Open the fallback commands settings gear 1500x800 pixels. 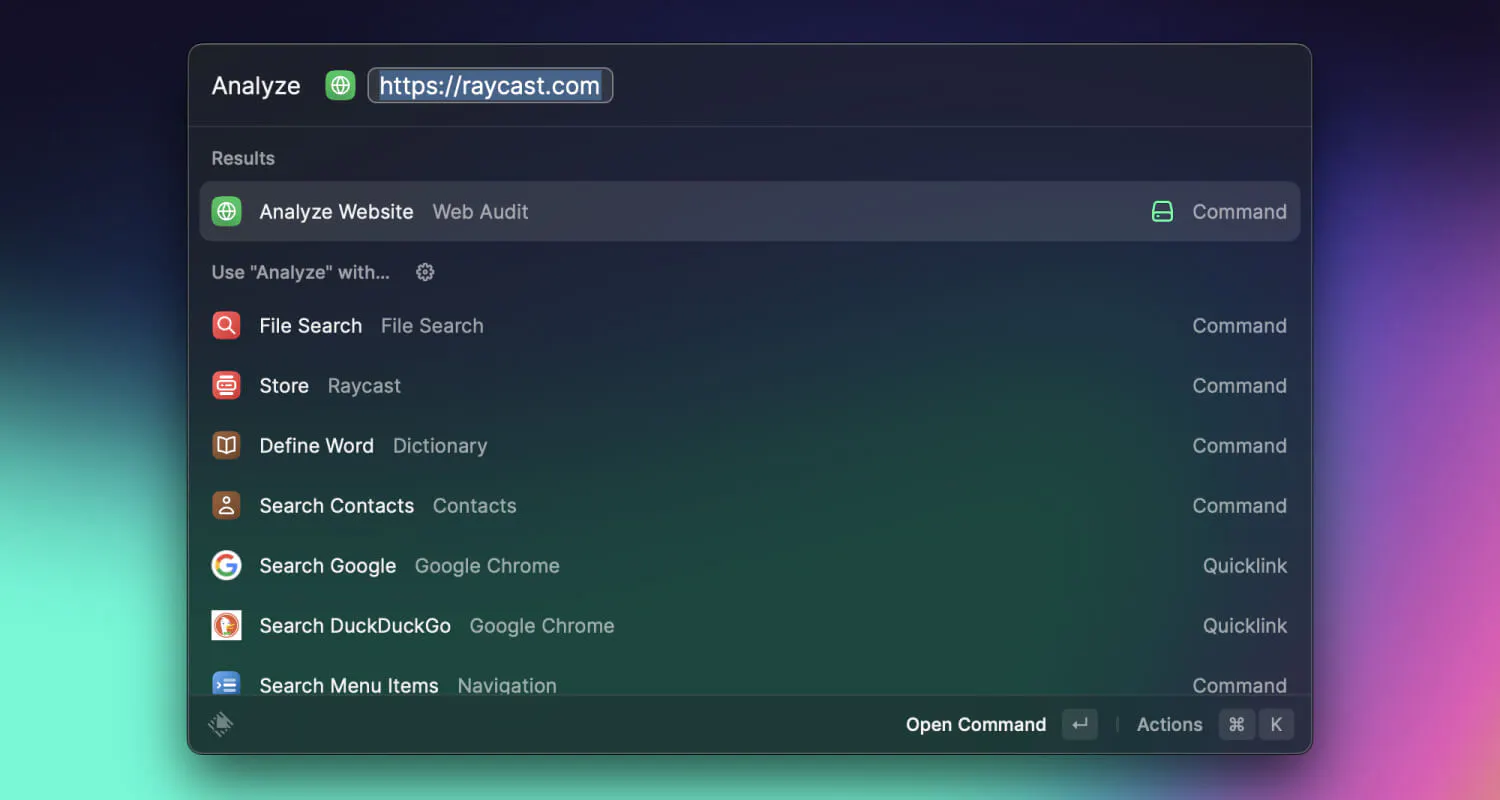425,272
